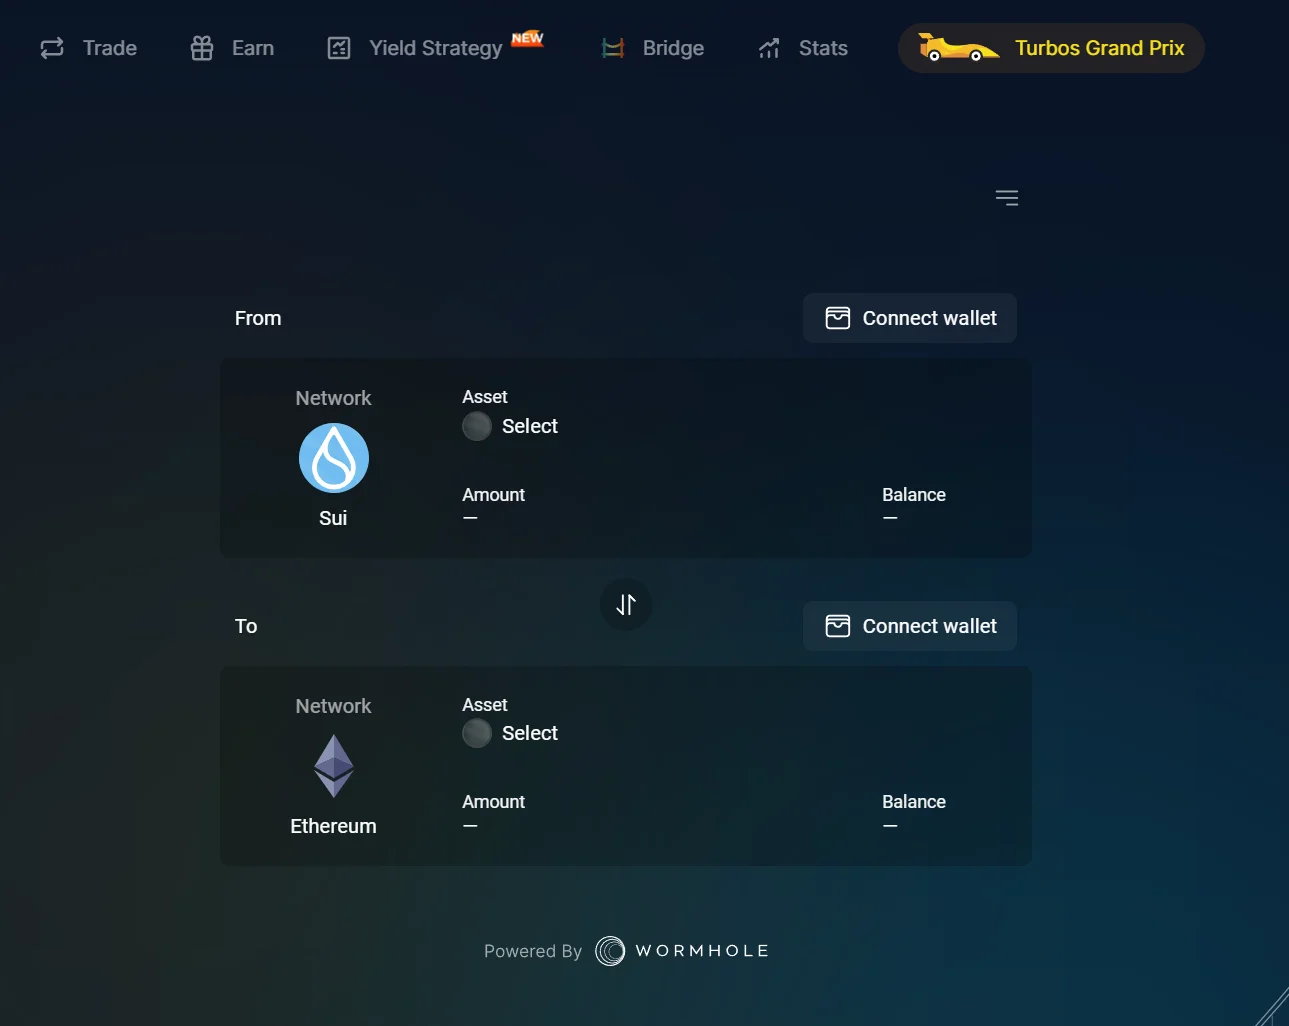Open the hamburger menu icon

point(1007,198)
